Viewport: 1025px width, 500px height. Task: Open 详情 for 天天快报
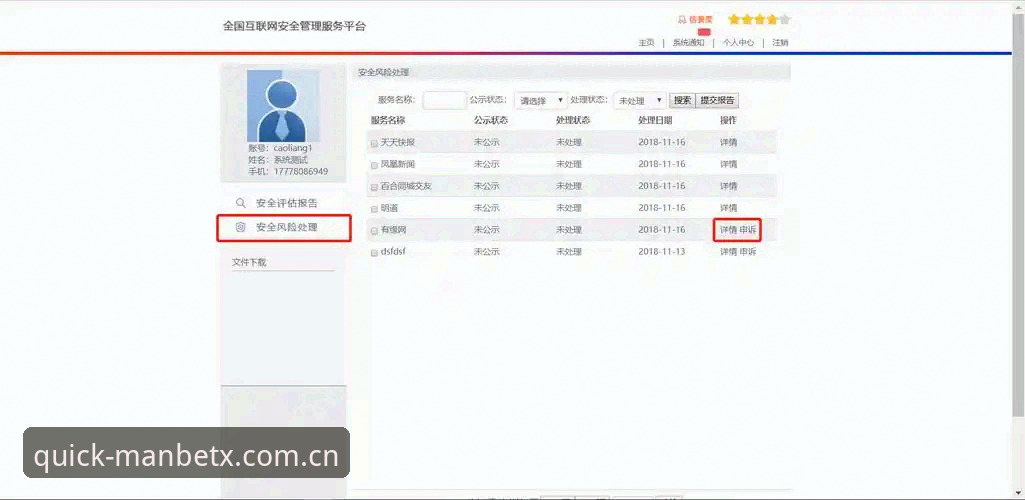[728, 142]
